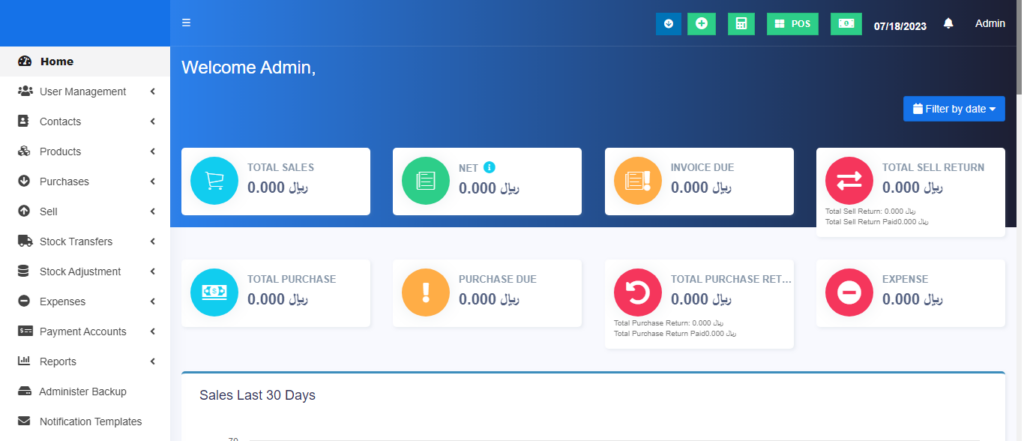Click the NET info icon
Screen dimensions: 1024x441
pyautogui.click(x=490, y=167)
